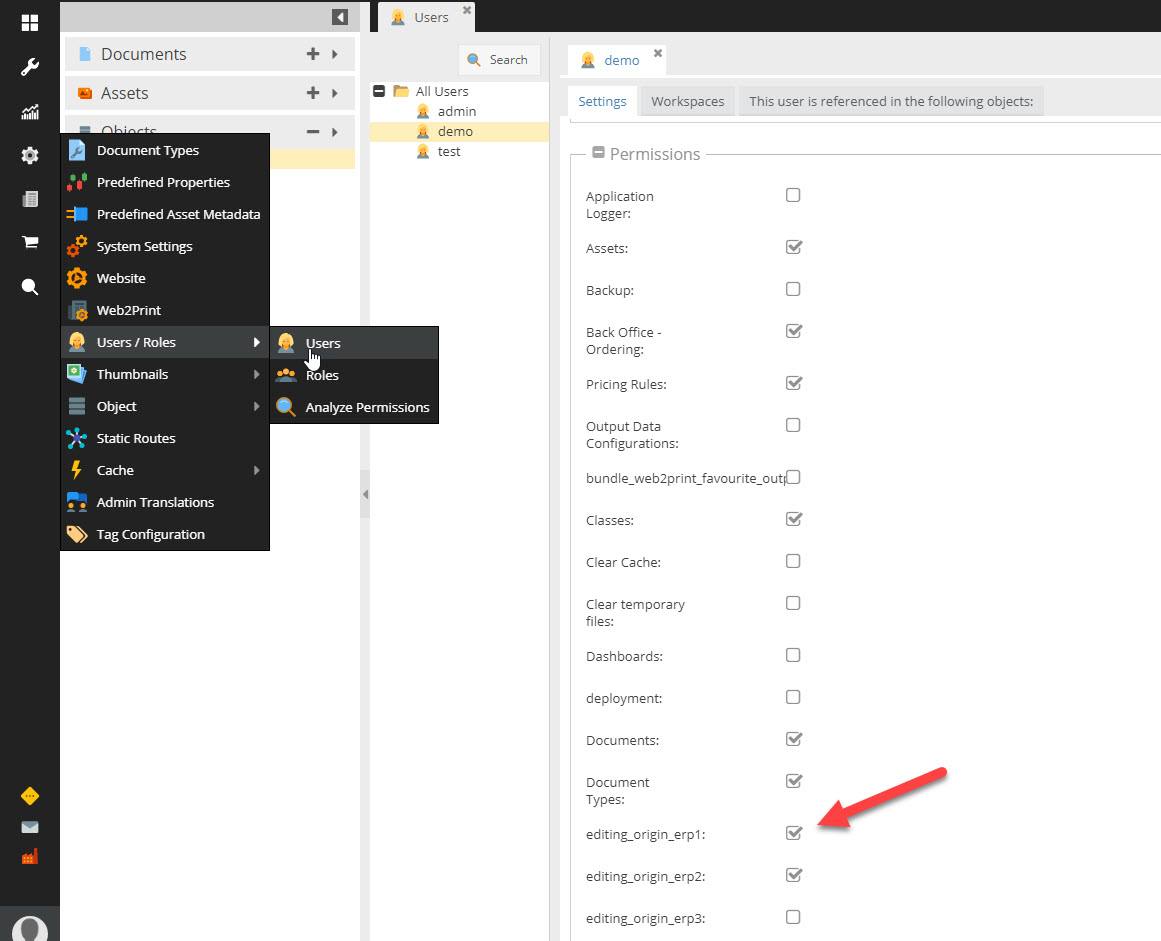The image size is (1161, 941).
Task: Uncheck the editing_origin_erp1 permission
Action: pos(794,833)
